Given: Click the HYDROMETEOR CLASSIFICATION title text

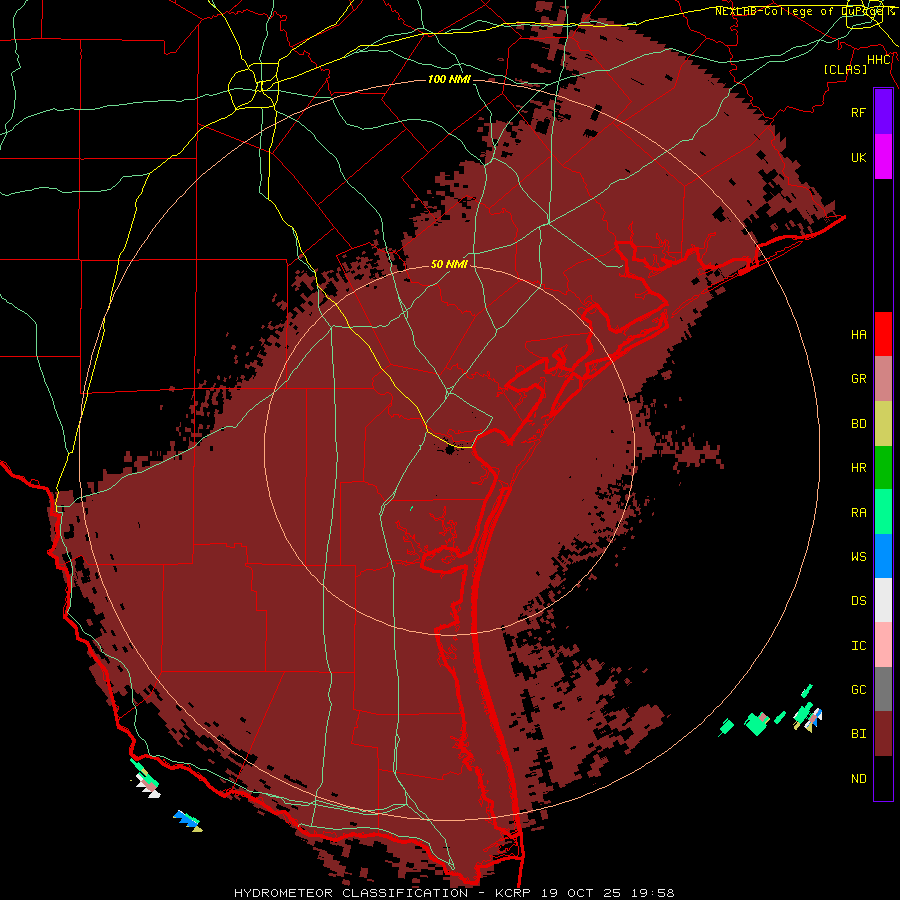Looking at the screenshot, I should point(351,893).
